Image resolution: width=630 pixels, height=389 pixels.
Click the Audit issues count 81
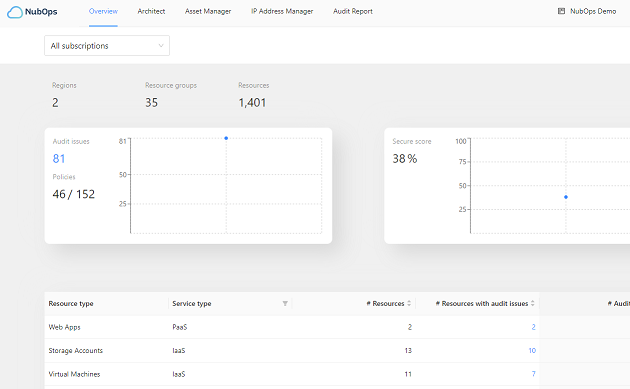coord(59,159)
